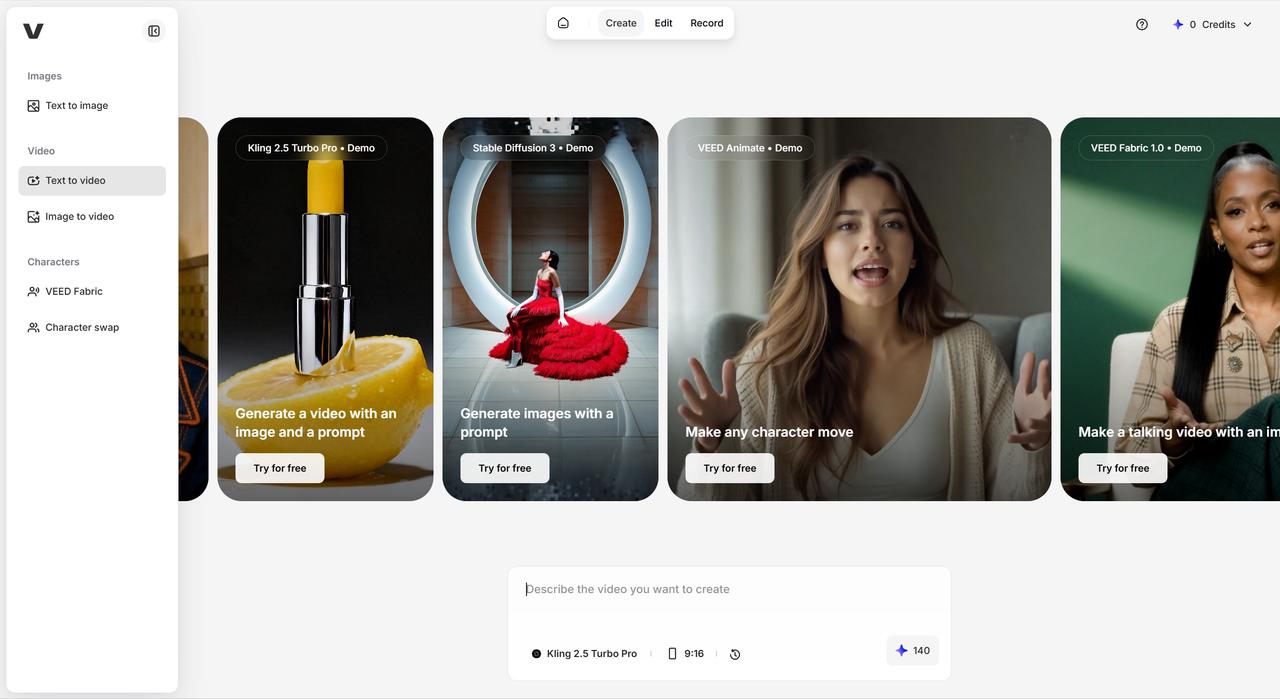Click the video description prompt field

(x=728, y=590)
